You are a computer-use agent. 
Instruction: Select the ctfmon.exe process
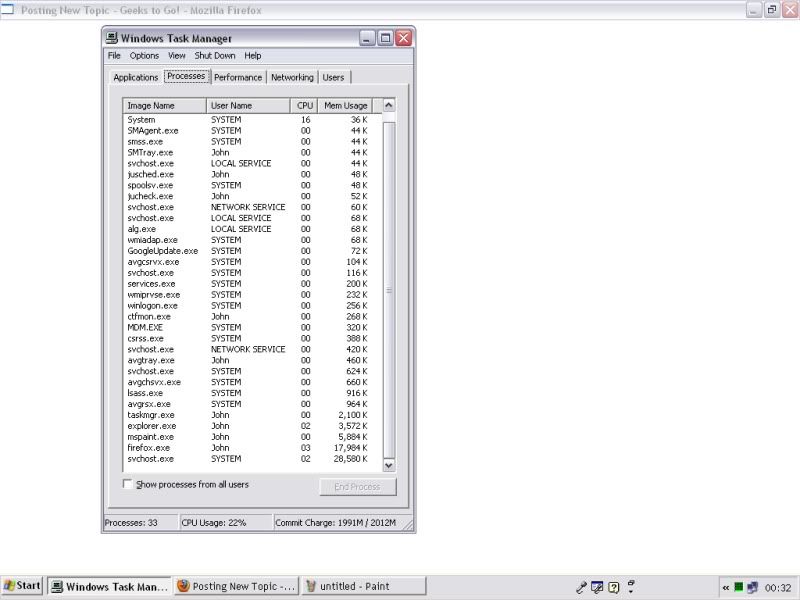pos(253,316)
